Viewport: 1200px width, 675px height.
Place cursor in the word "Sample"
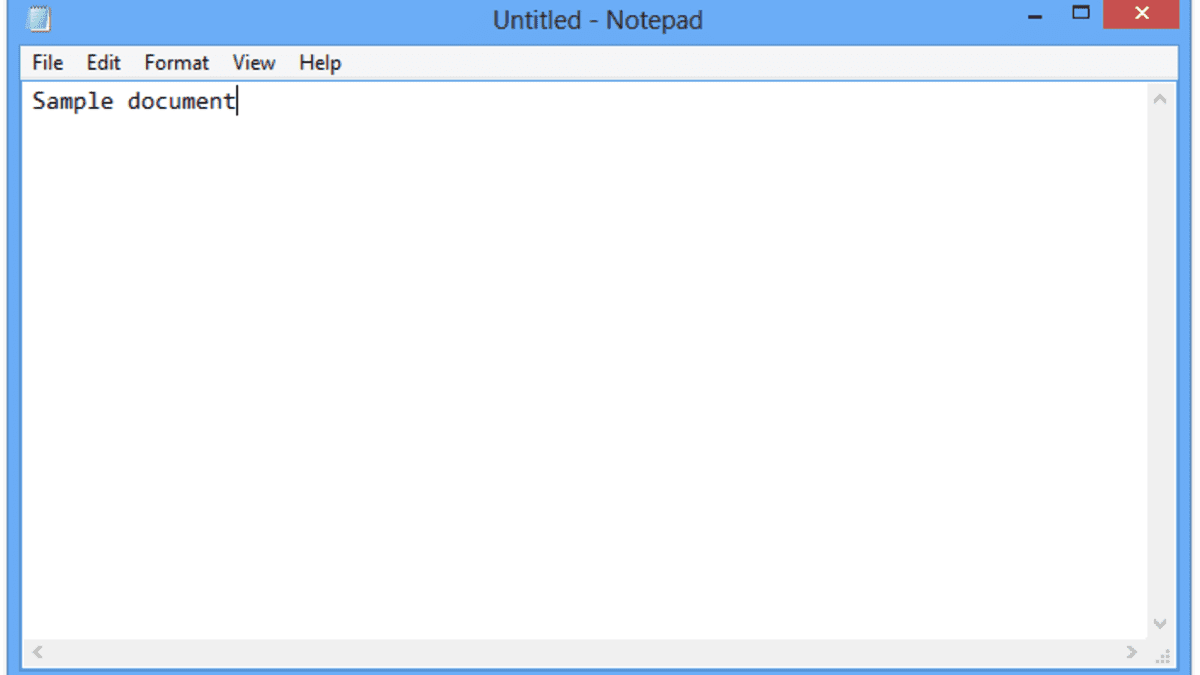(72, 101)
